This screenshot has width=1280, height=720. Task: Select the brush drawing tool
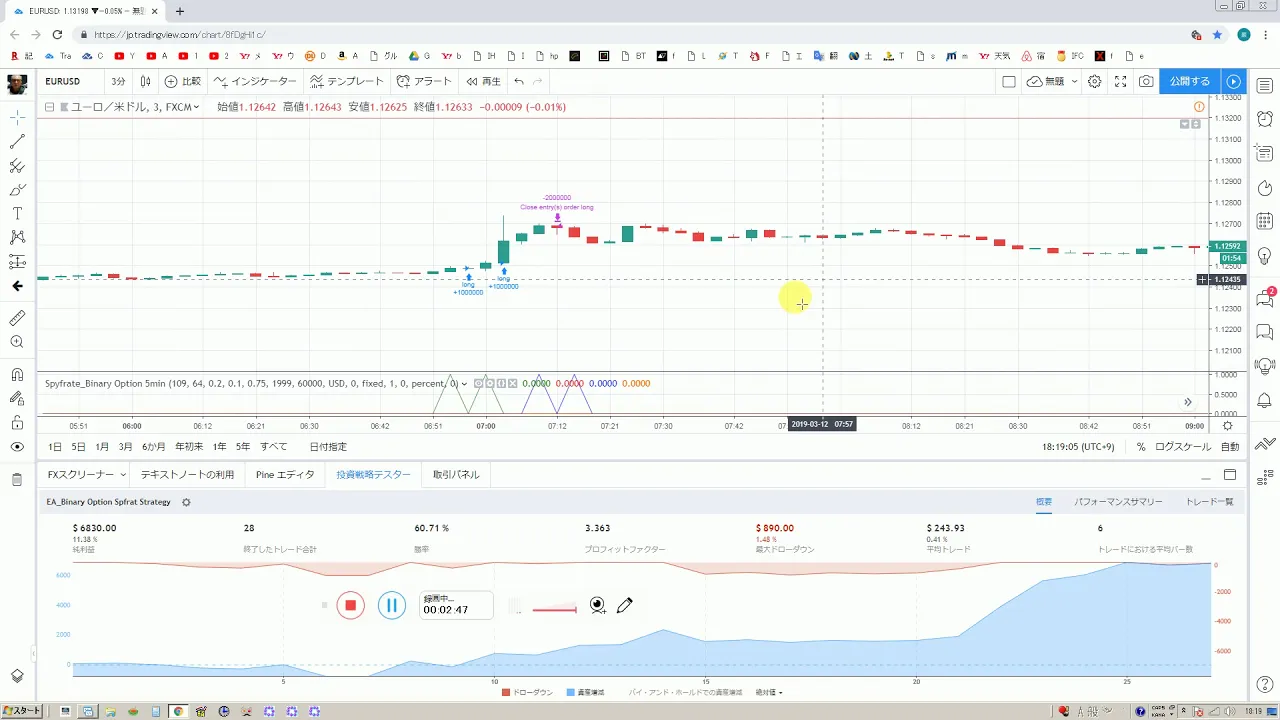pyautogui.click(x=17, y=190)
